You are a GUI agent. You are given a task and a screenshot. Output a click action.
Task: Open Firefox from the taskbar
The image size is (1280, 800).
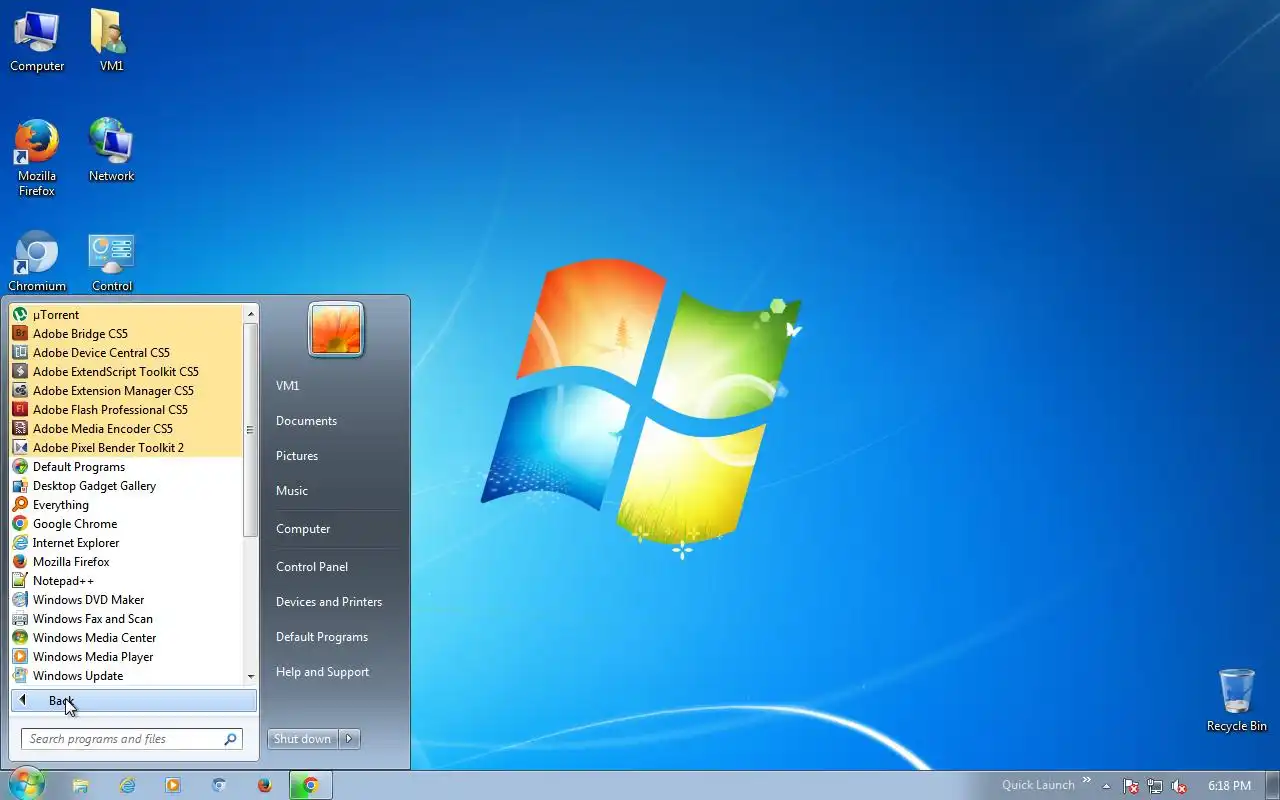point(265,785)
